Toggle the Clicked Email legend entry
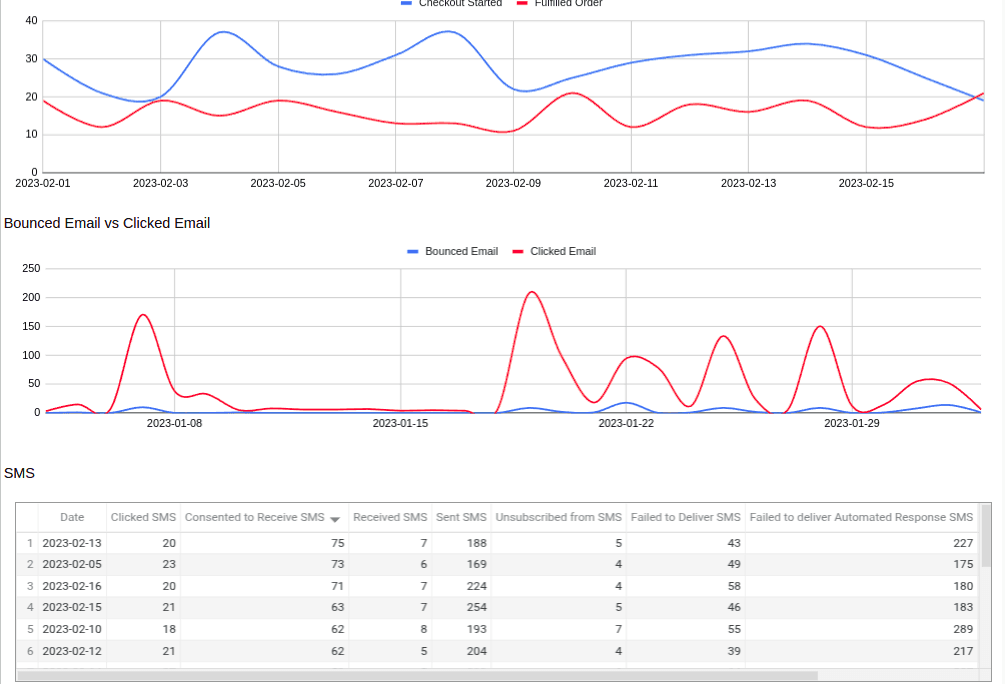The width and height of the screenshot is (1005, 684). [554, 251]
